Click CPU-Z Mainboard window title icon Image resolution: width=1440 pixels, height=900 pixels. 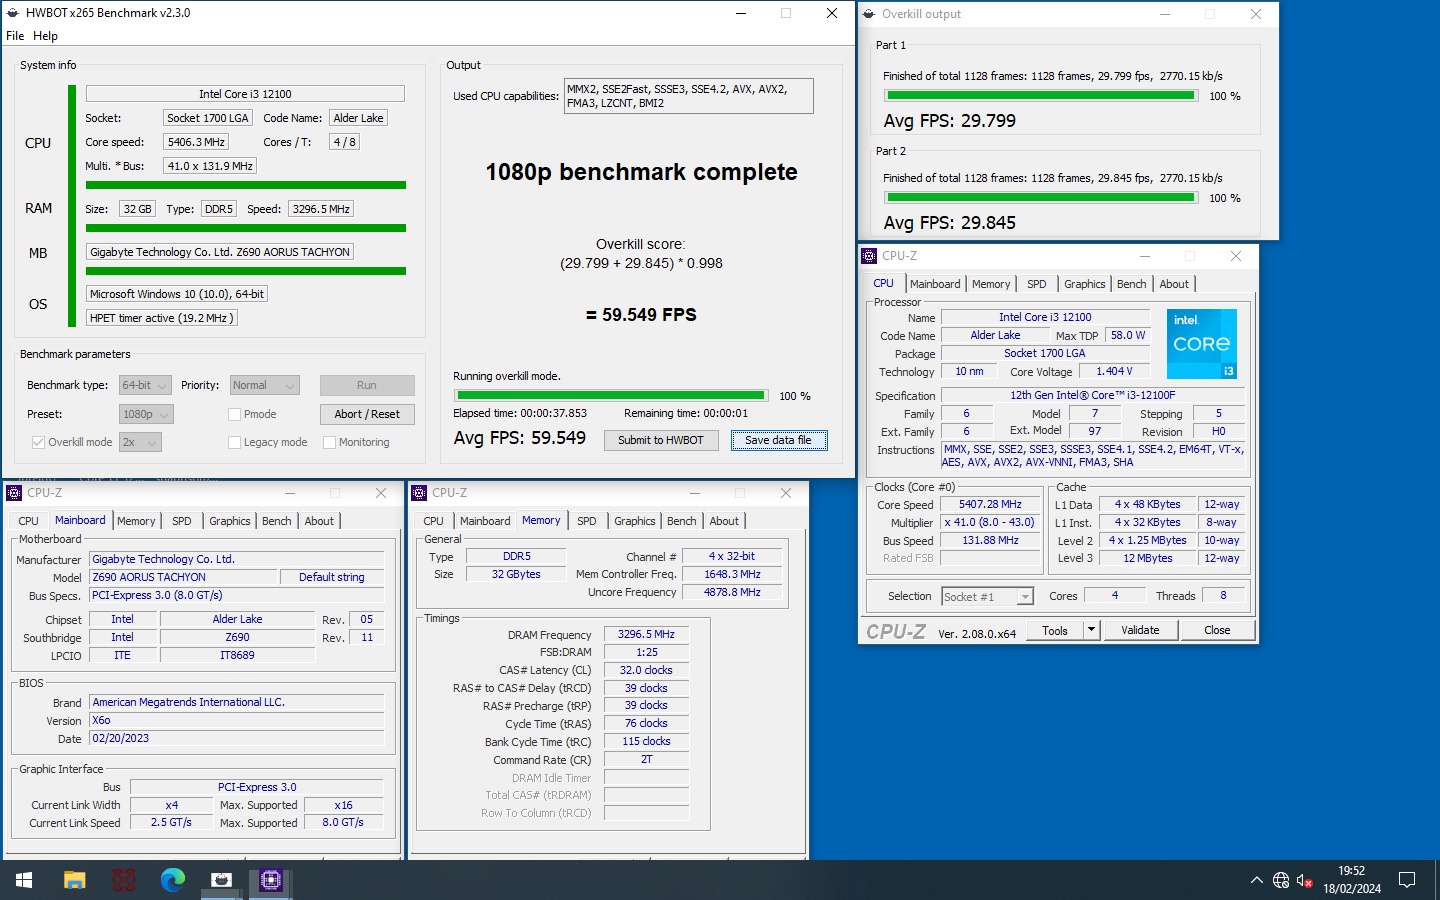[14, 493]
